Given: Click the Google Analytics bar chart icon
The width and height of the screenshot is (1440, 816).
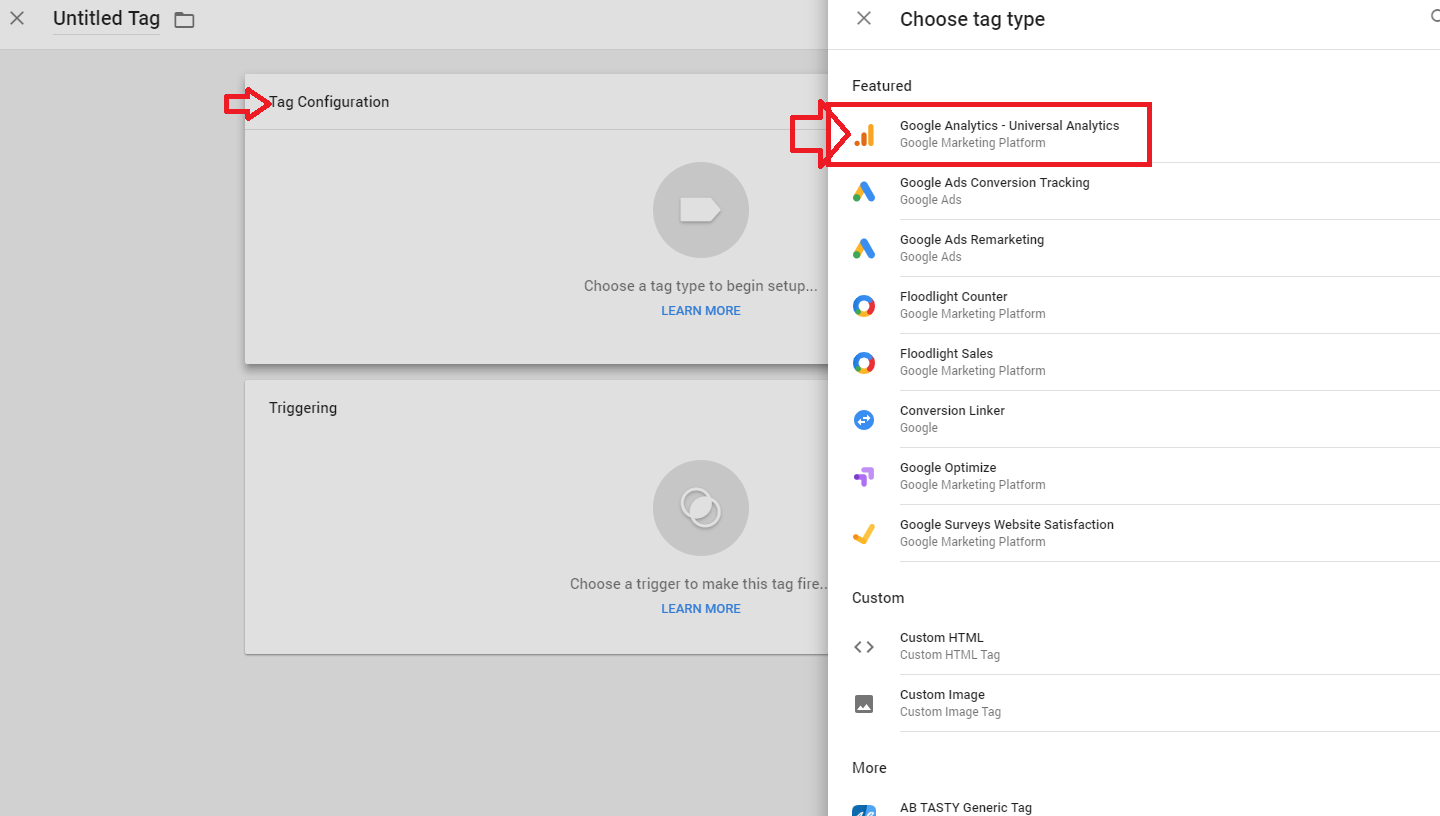Looking at the screenshot, I should tap(864, 135).
